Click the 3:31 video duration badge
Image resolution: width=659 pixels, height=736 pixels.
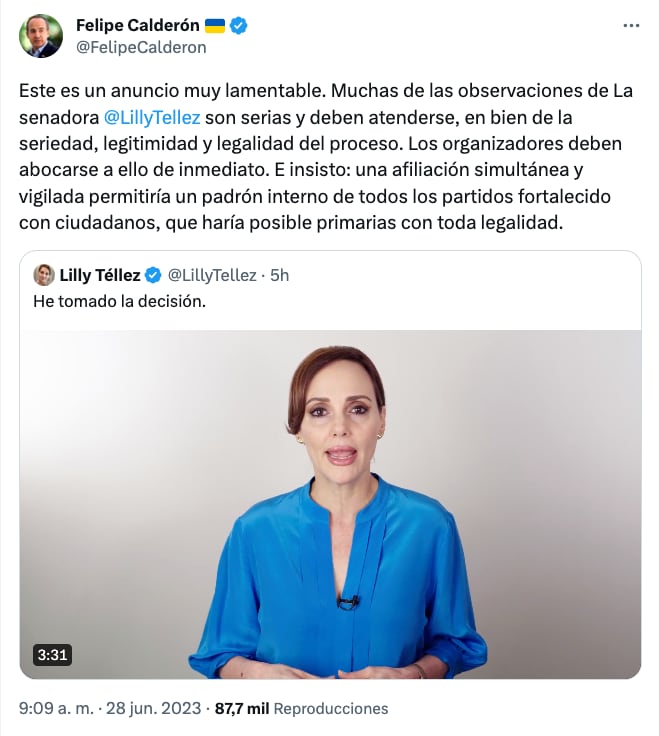point(52,655)
